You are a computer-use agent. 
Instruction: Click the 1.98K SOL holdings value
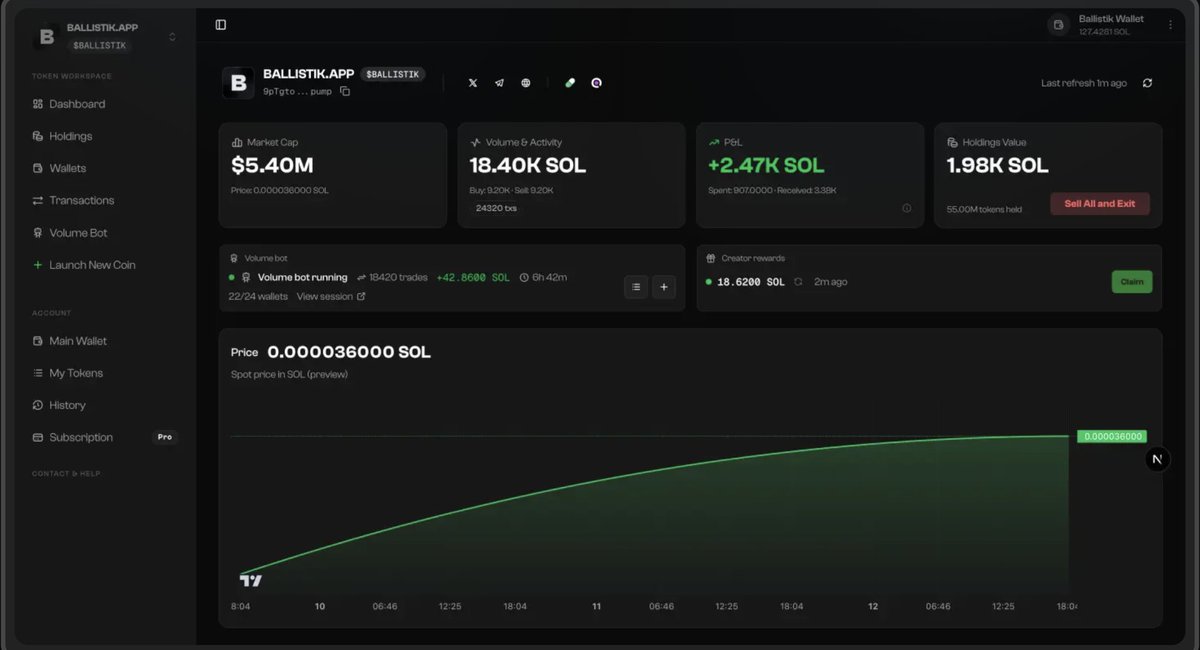pyautogui.click(x=998, y=165)
